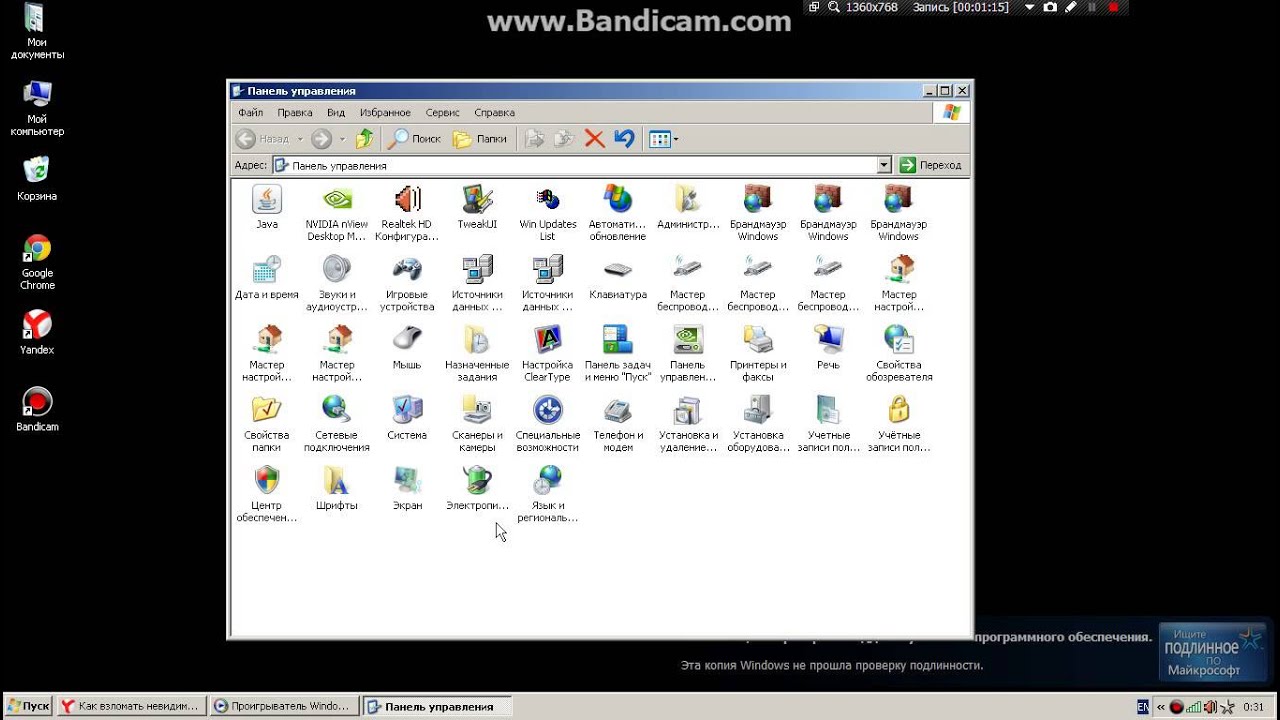This screenshot has height=720, width=1280.
Task: Open Дата и время settings
Action: pos(267,278)
